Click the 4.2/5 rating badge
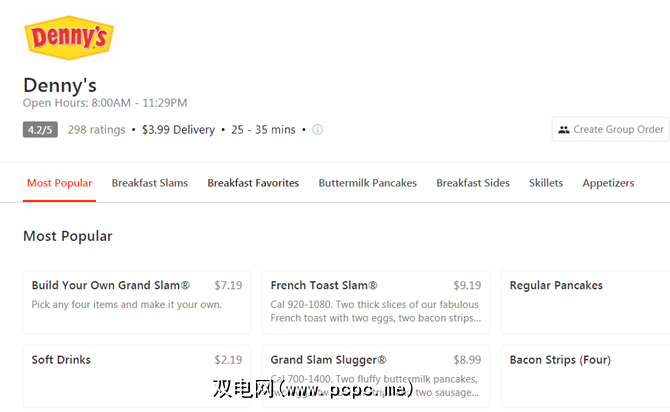Screen dimensions: 670x412 pos(41,129)
